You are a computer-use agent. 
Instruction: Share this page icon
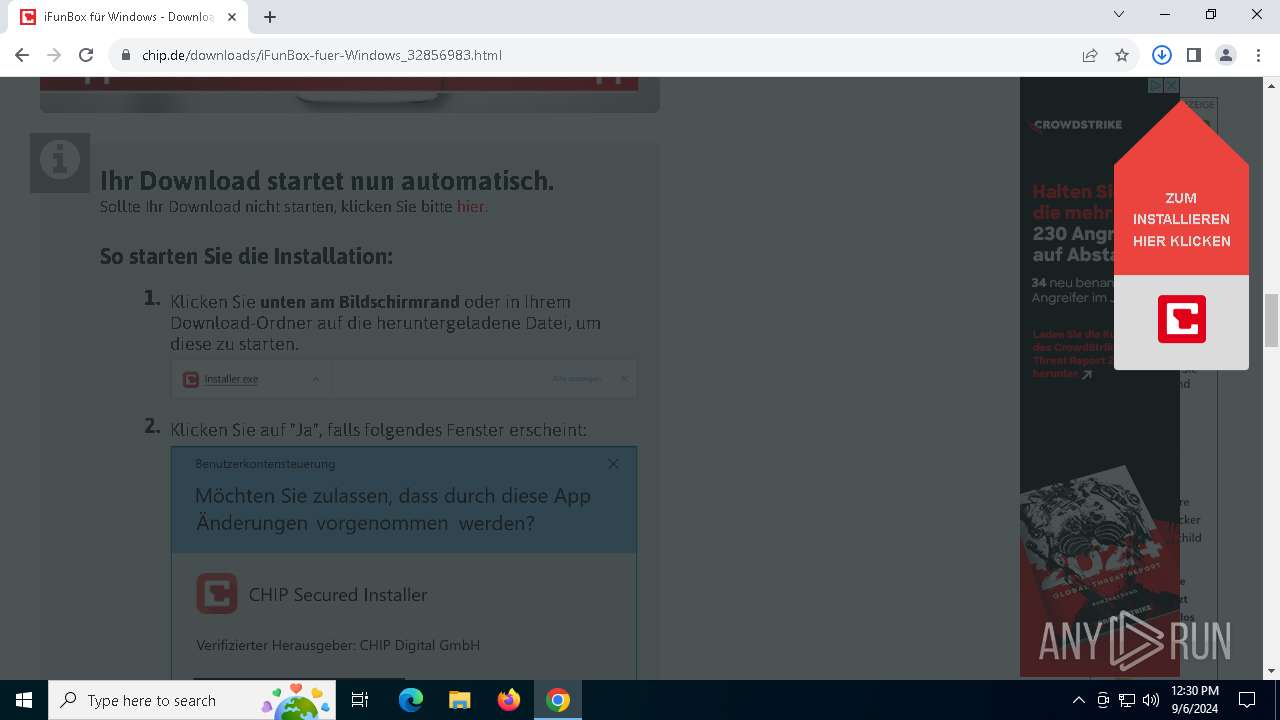[x=1090, y=55]
